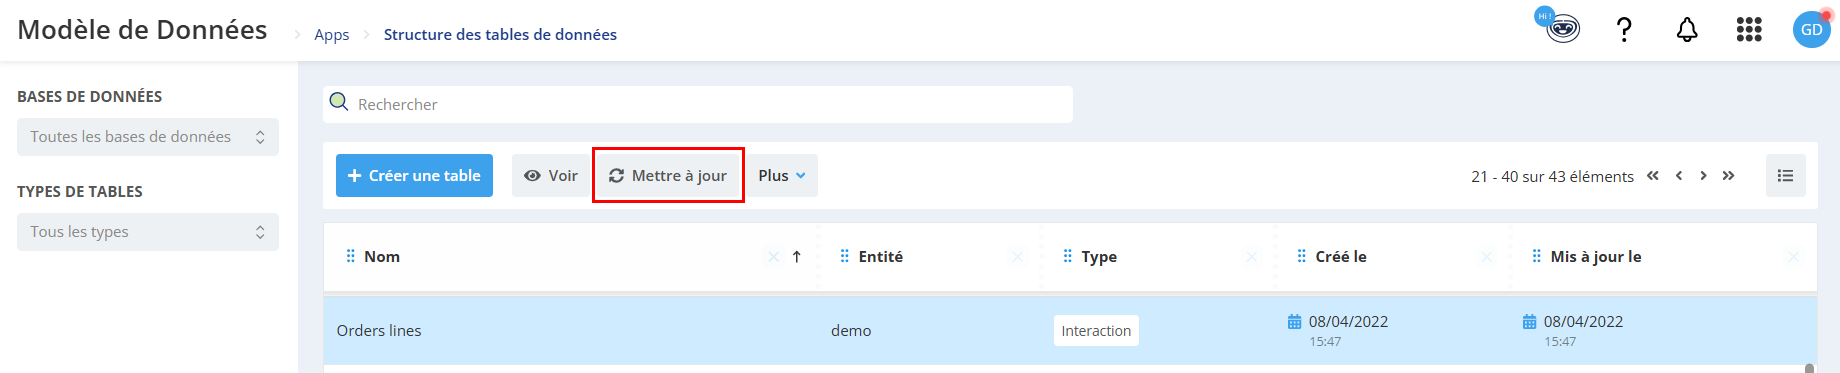Jump to last page of results

click(1728, 176)
